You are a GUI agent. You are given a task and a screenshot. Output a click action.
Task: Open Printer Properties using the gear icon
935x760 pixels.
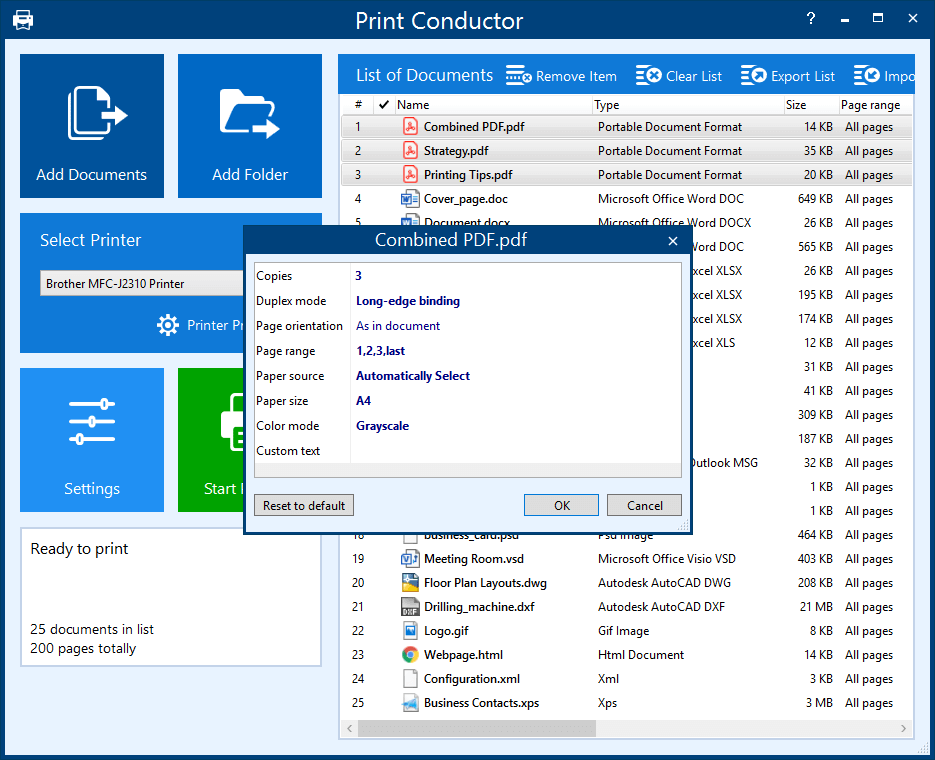click(x=167, y=324)
